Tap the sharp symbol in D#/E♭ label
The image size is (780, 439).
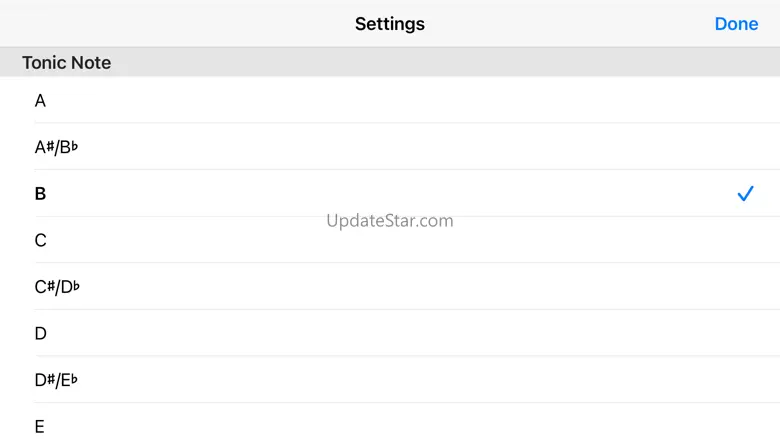point(51,379)
